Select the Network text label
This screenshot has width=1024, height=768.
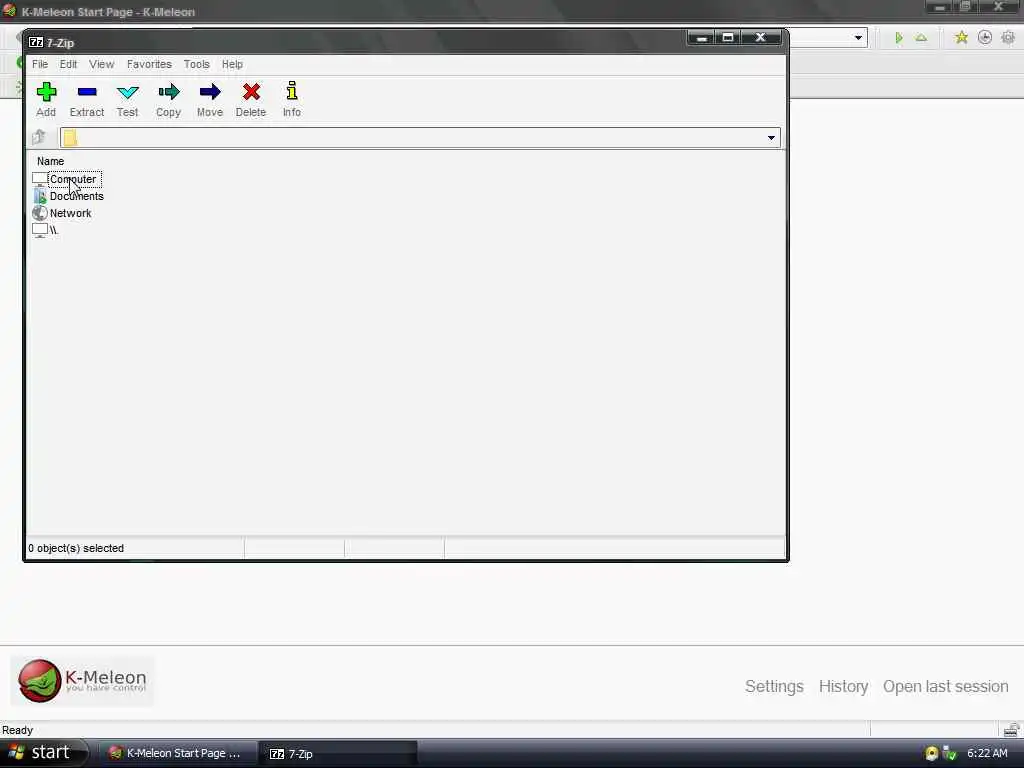point(71,213)
